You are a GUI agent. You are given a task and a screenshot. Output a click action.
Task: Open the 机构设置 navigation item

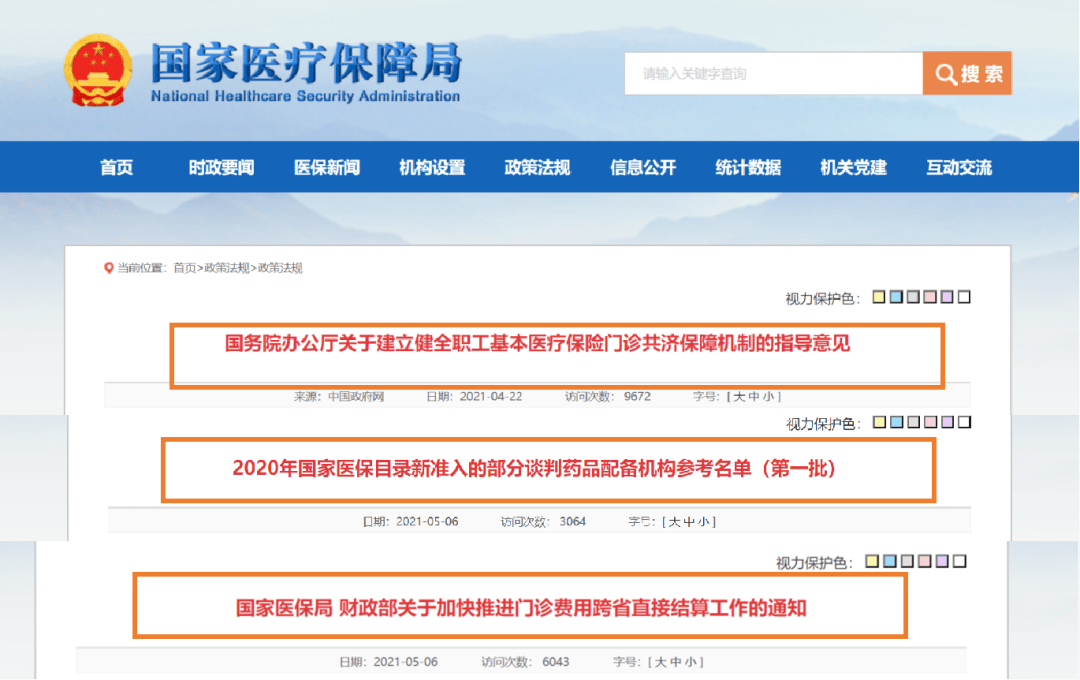(433, 167)
